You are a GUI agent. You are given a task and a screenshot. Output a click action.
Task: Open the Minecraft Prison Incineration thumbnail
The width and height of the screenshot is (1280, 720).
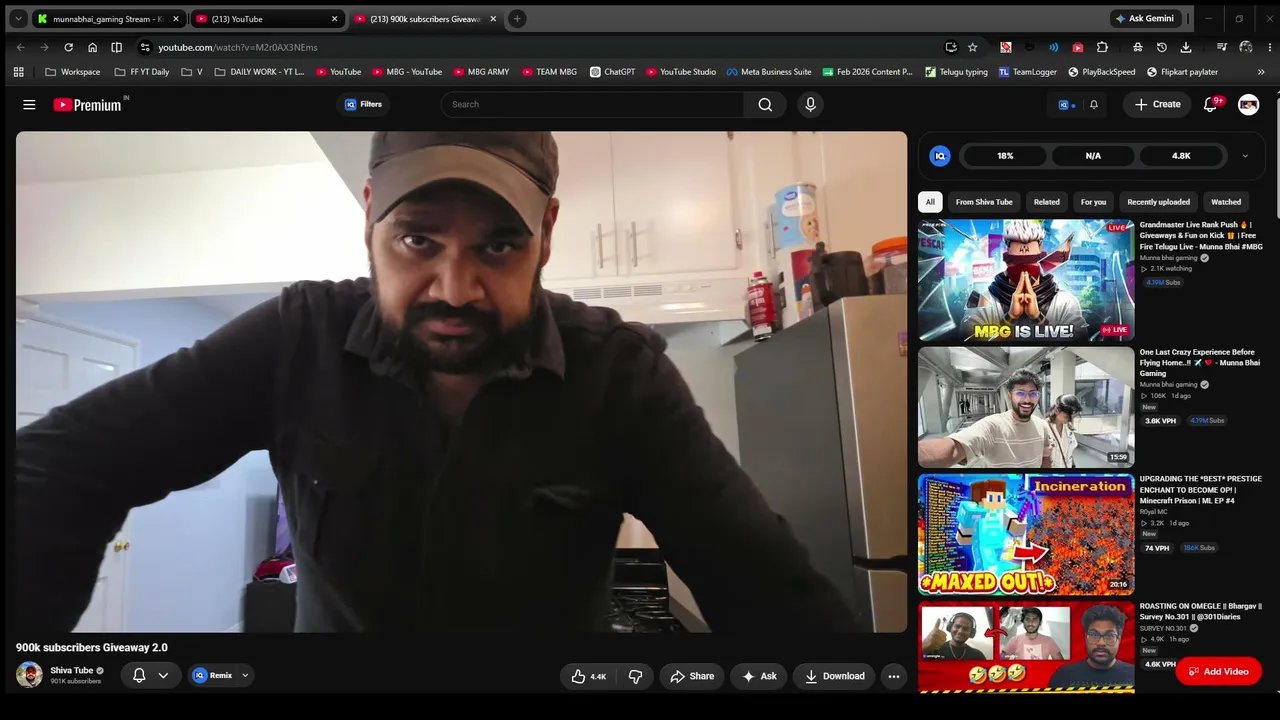(1026, 534)
